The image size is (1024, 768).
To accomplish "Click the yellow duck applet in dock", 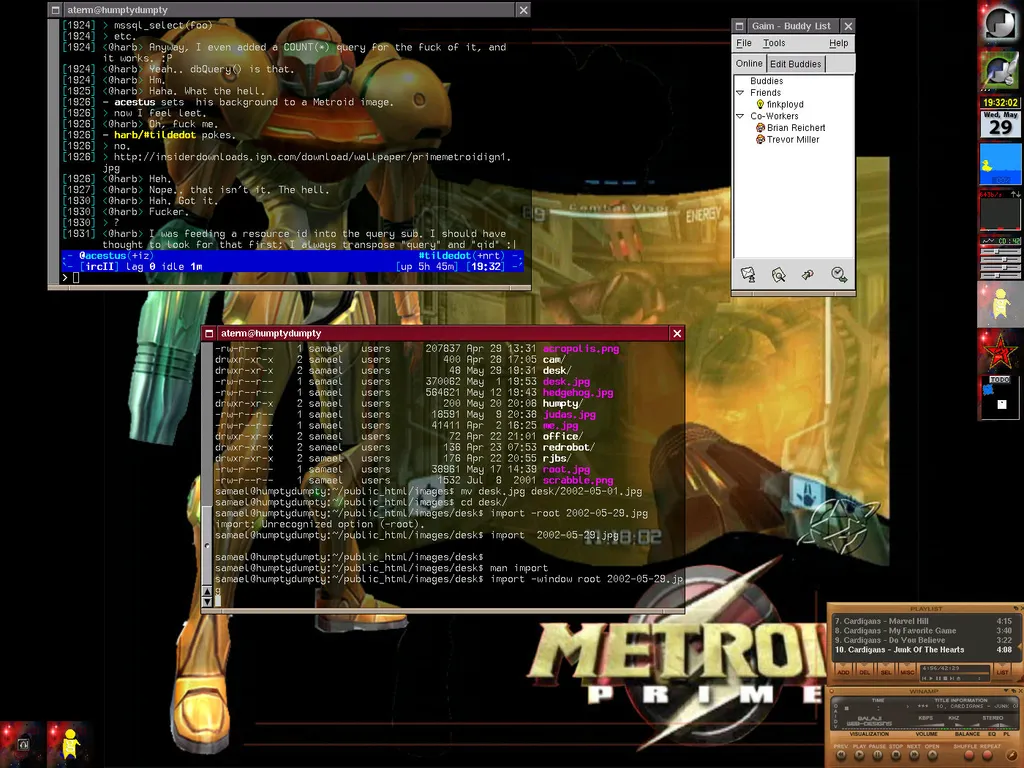I will (1000, 165).
